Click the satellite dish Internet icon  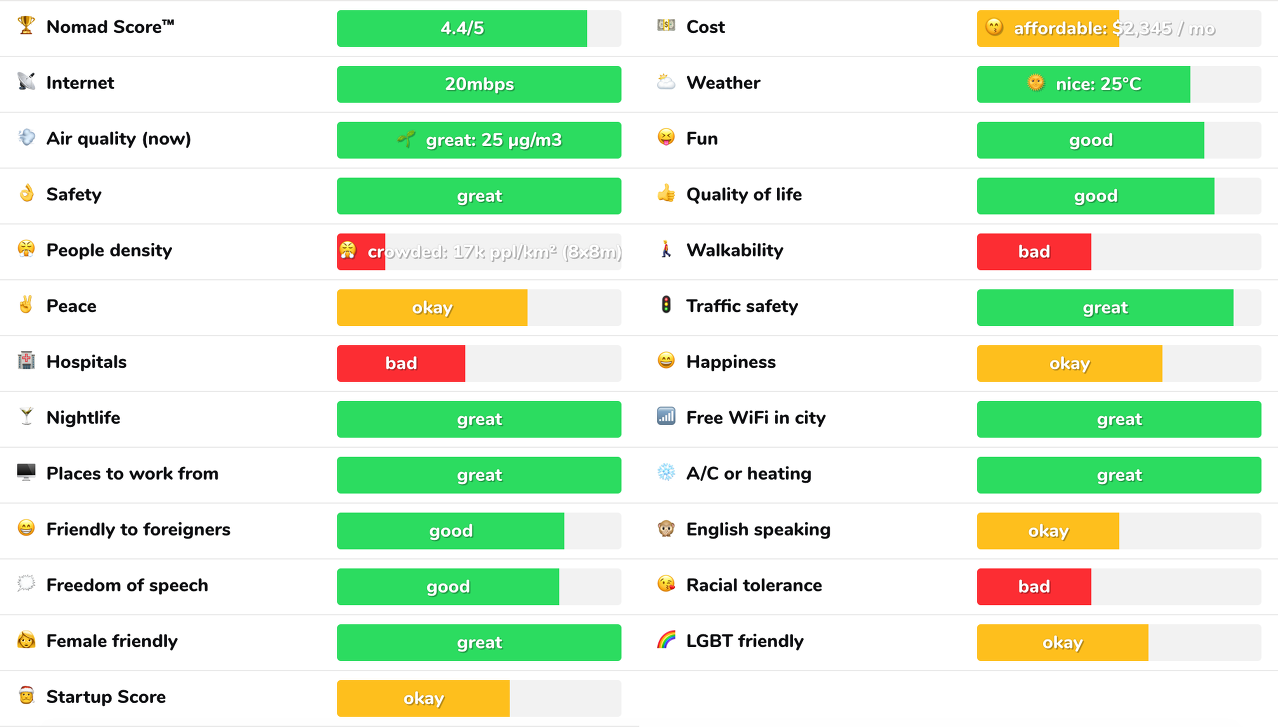click(x=26, y=82)
